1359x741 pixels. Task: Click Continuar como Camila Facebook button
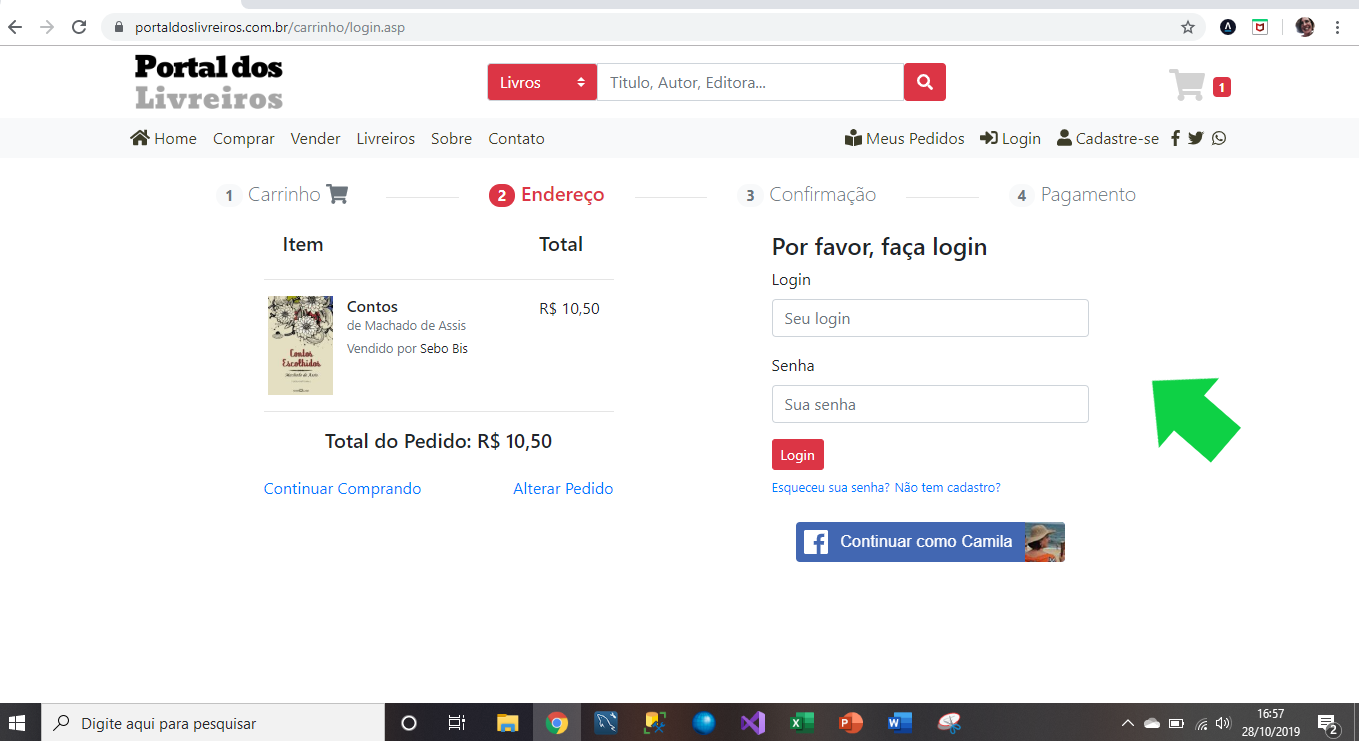coord(930,542)
